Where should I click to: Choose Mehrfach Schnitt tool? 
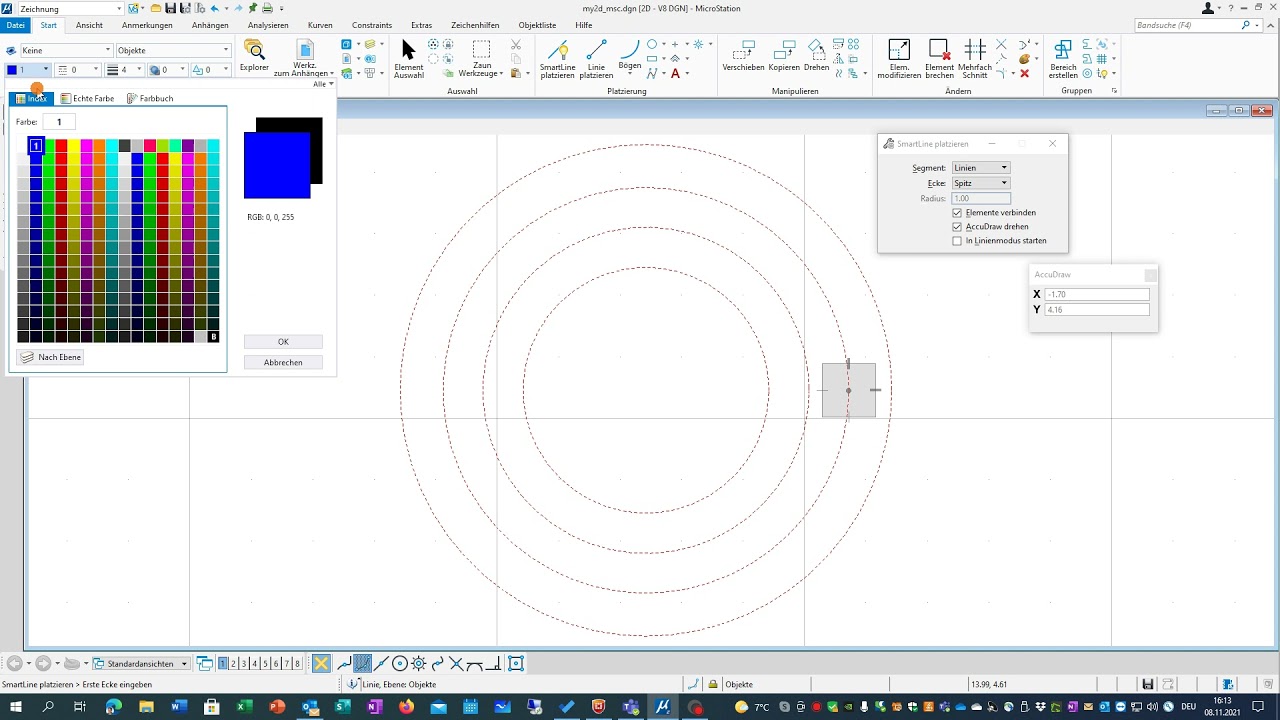tap(975, 58)
